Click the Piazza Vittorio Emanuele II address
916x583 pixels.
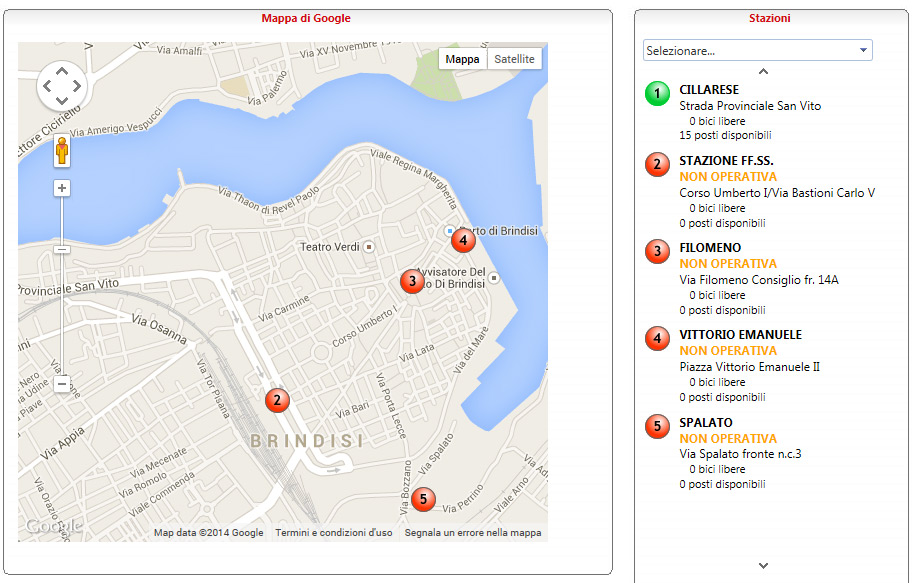(750, 367)
